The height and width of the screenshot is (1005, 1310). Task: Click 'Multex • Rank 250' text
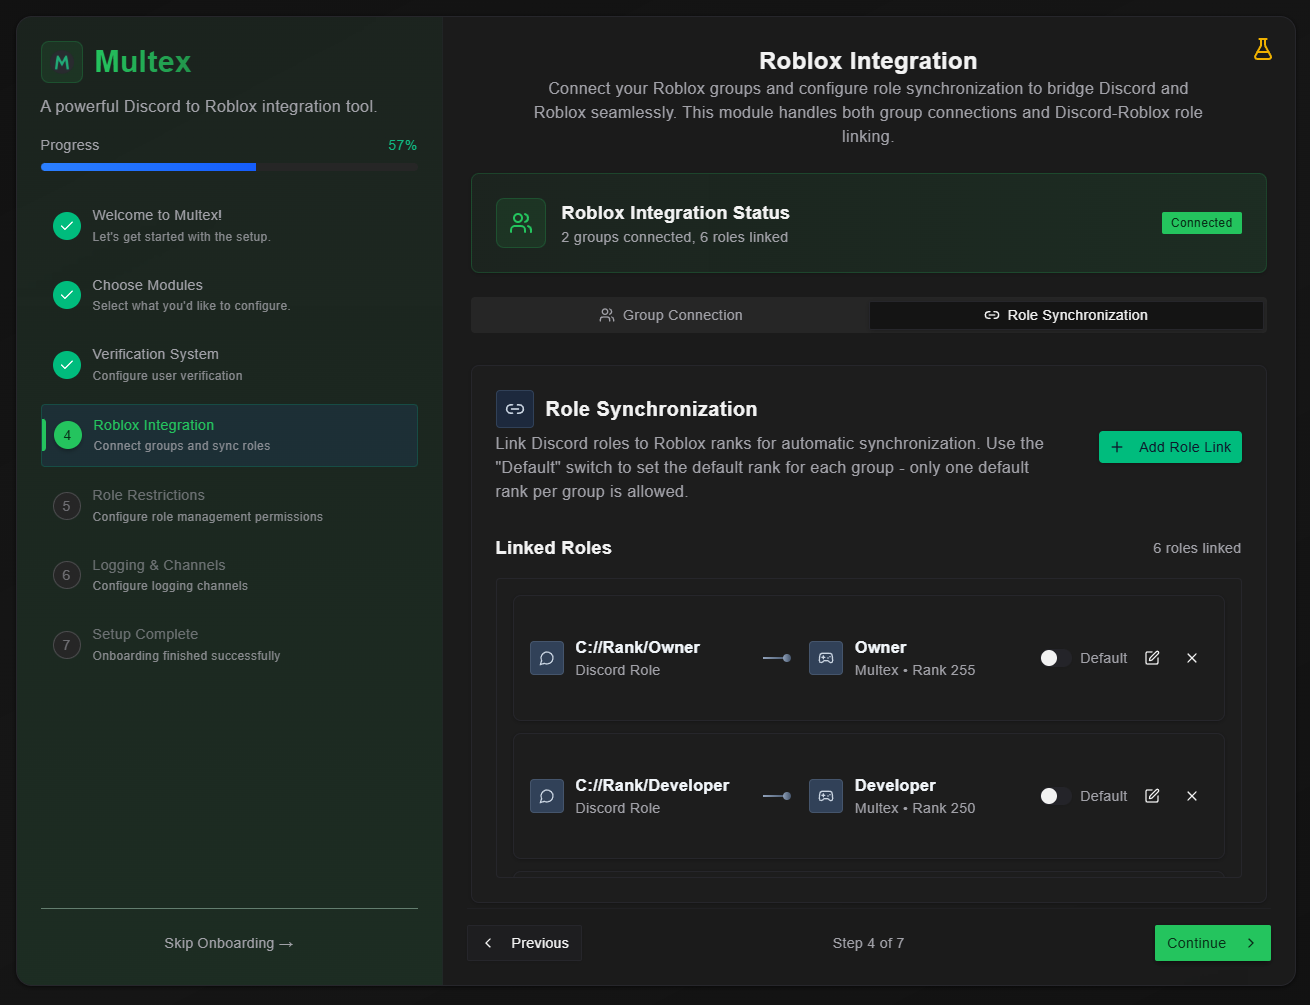(x=915, y=808)
